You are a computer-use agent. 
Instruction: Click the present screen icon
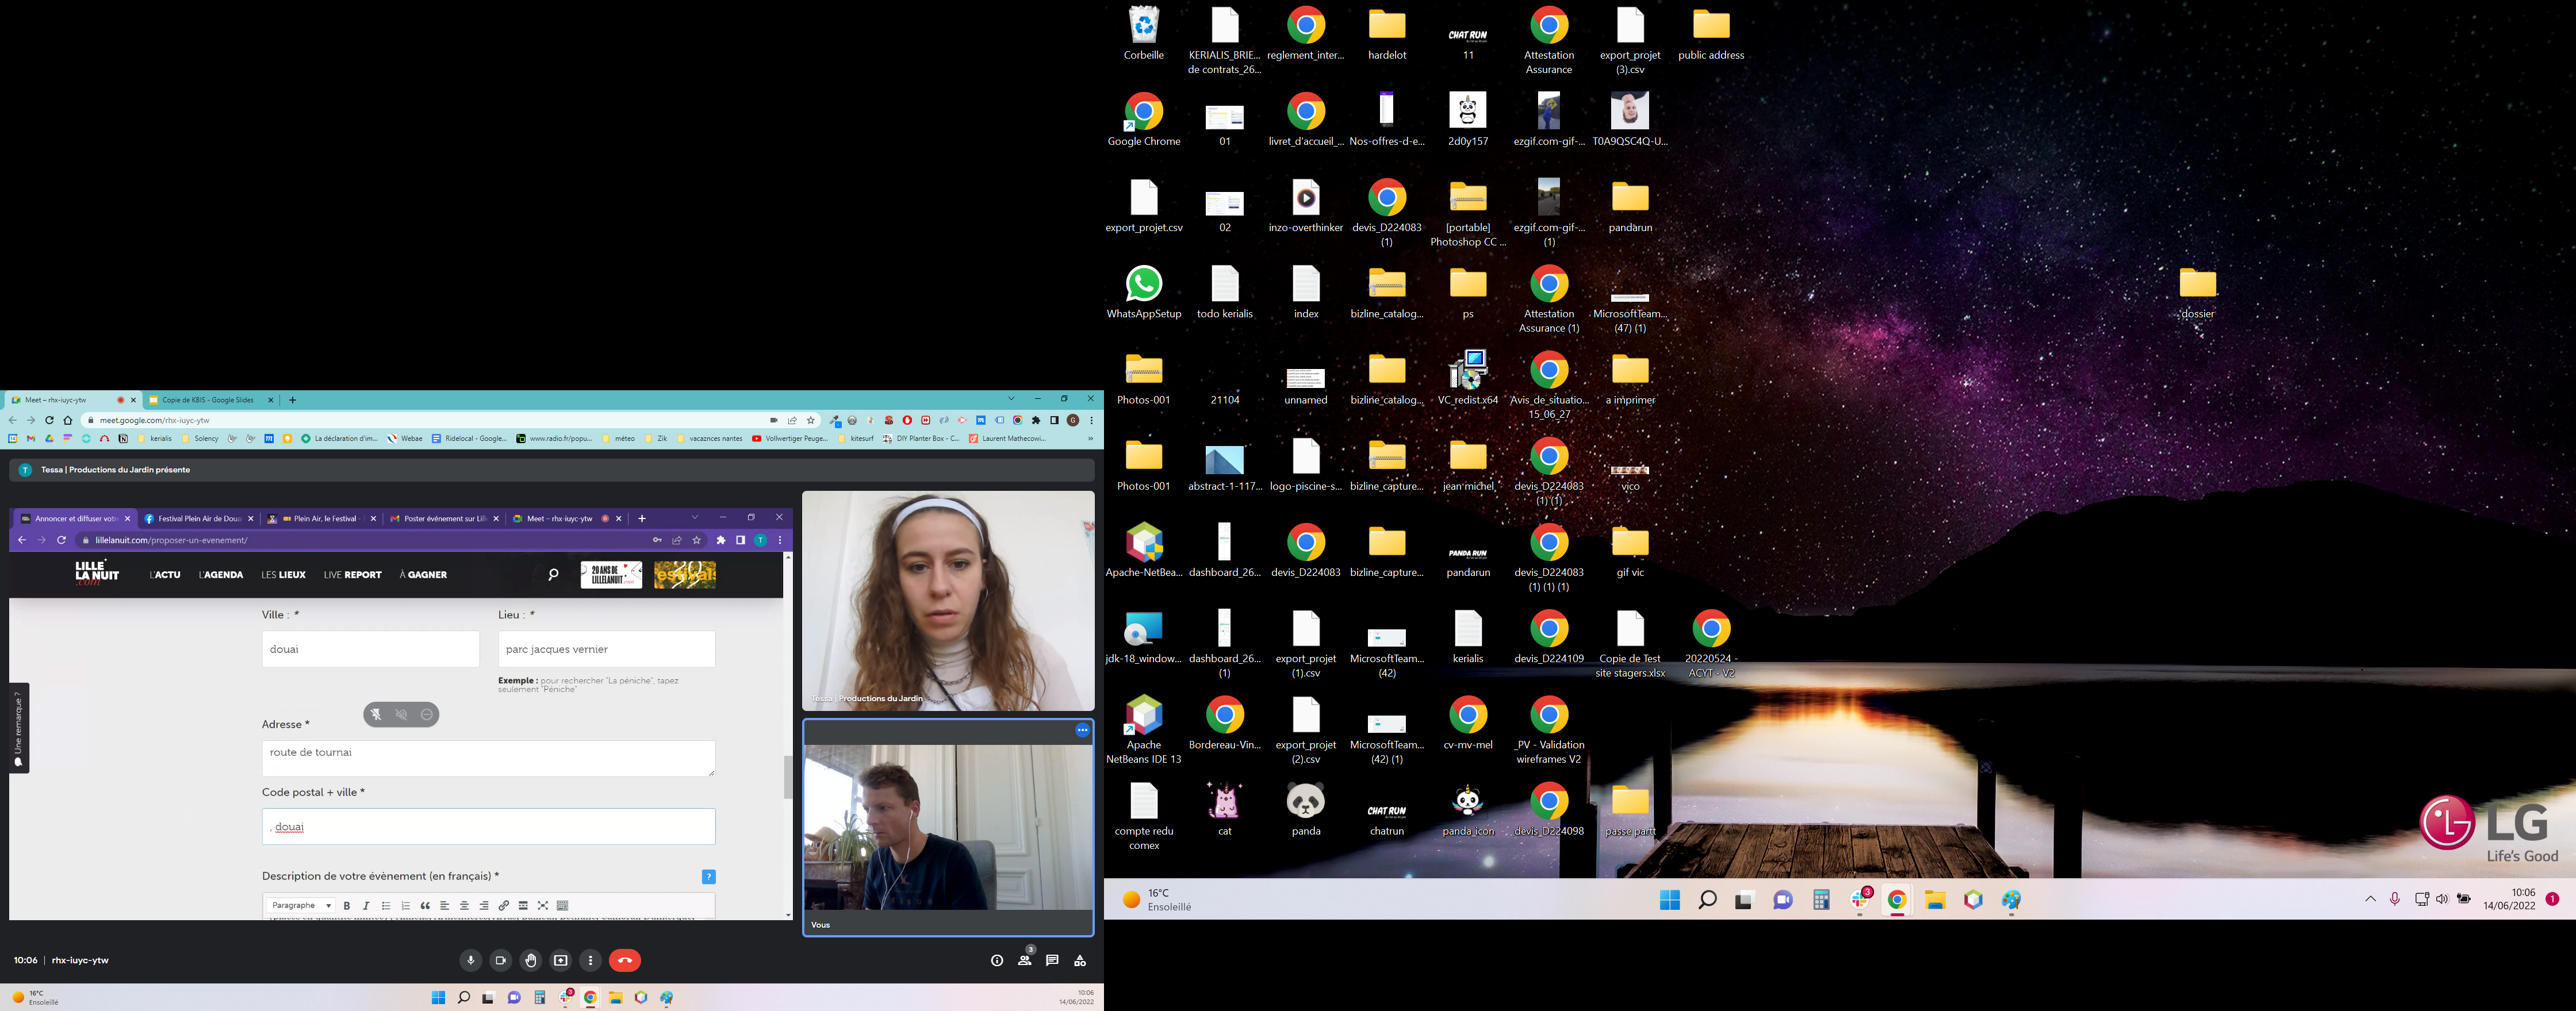pos(560,960)
